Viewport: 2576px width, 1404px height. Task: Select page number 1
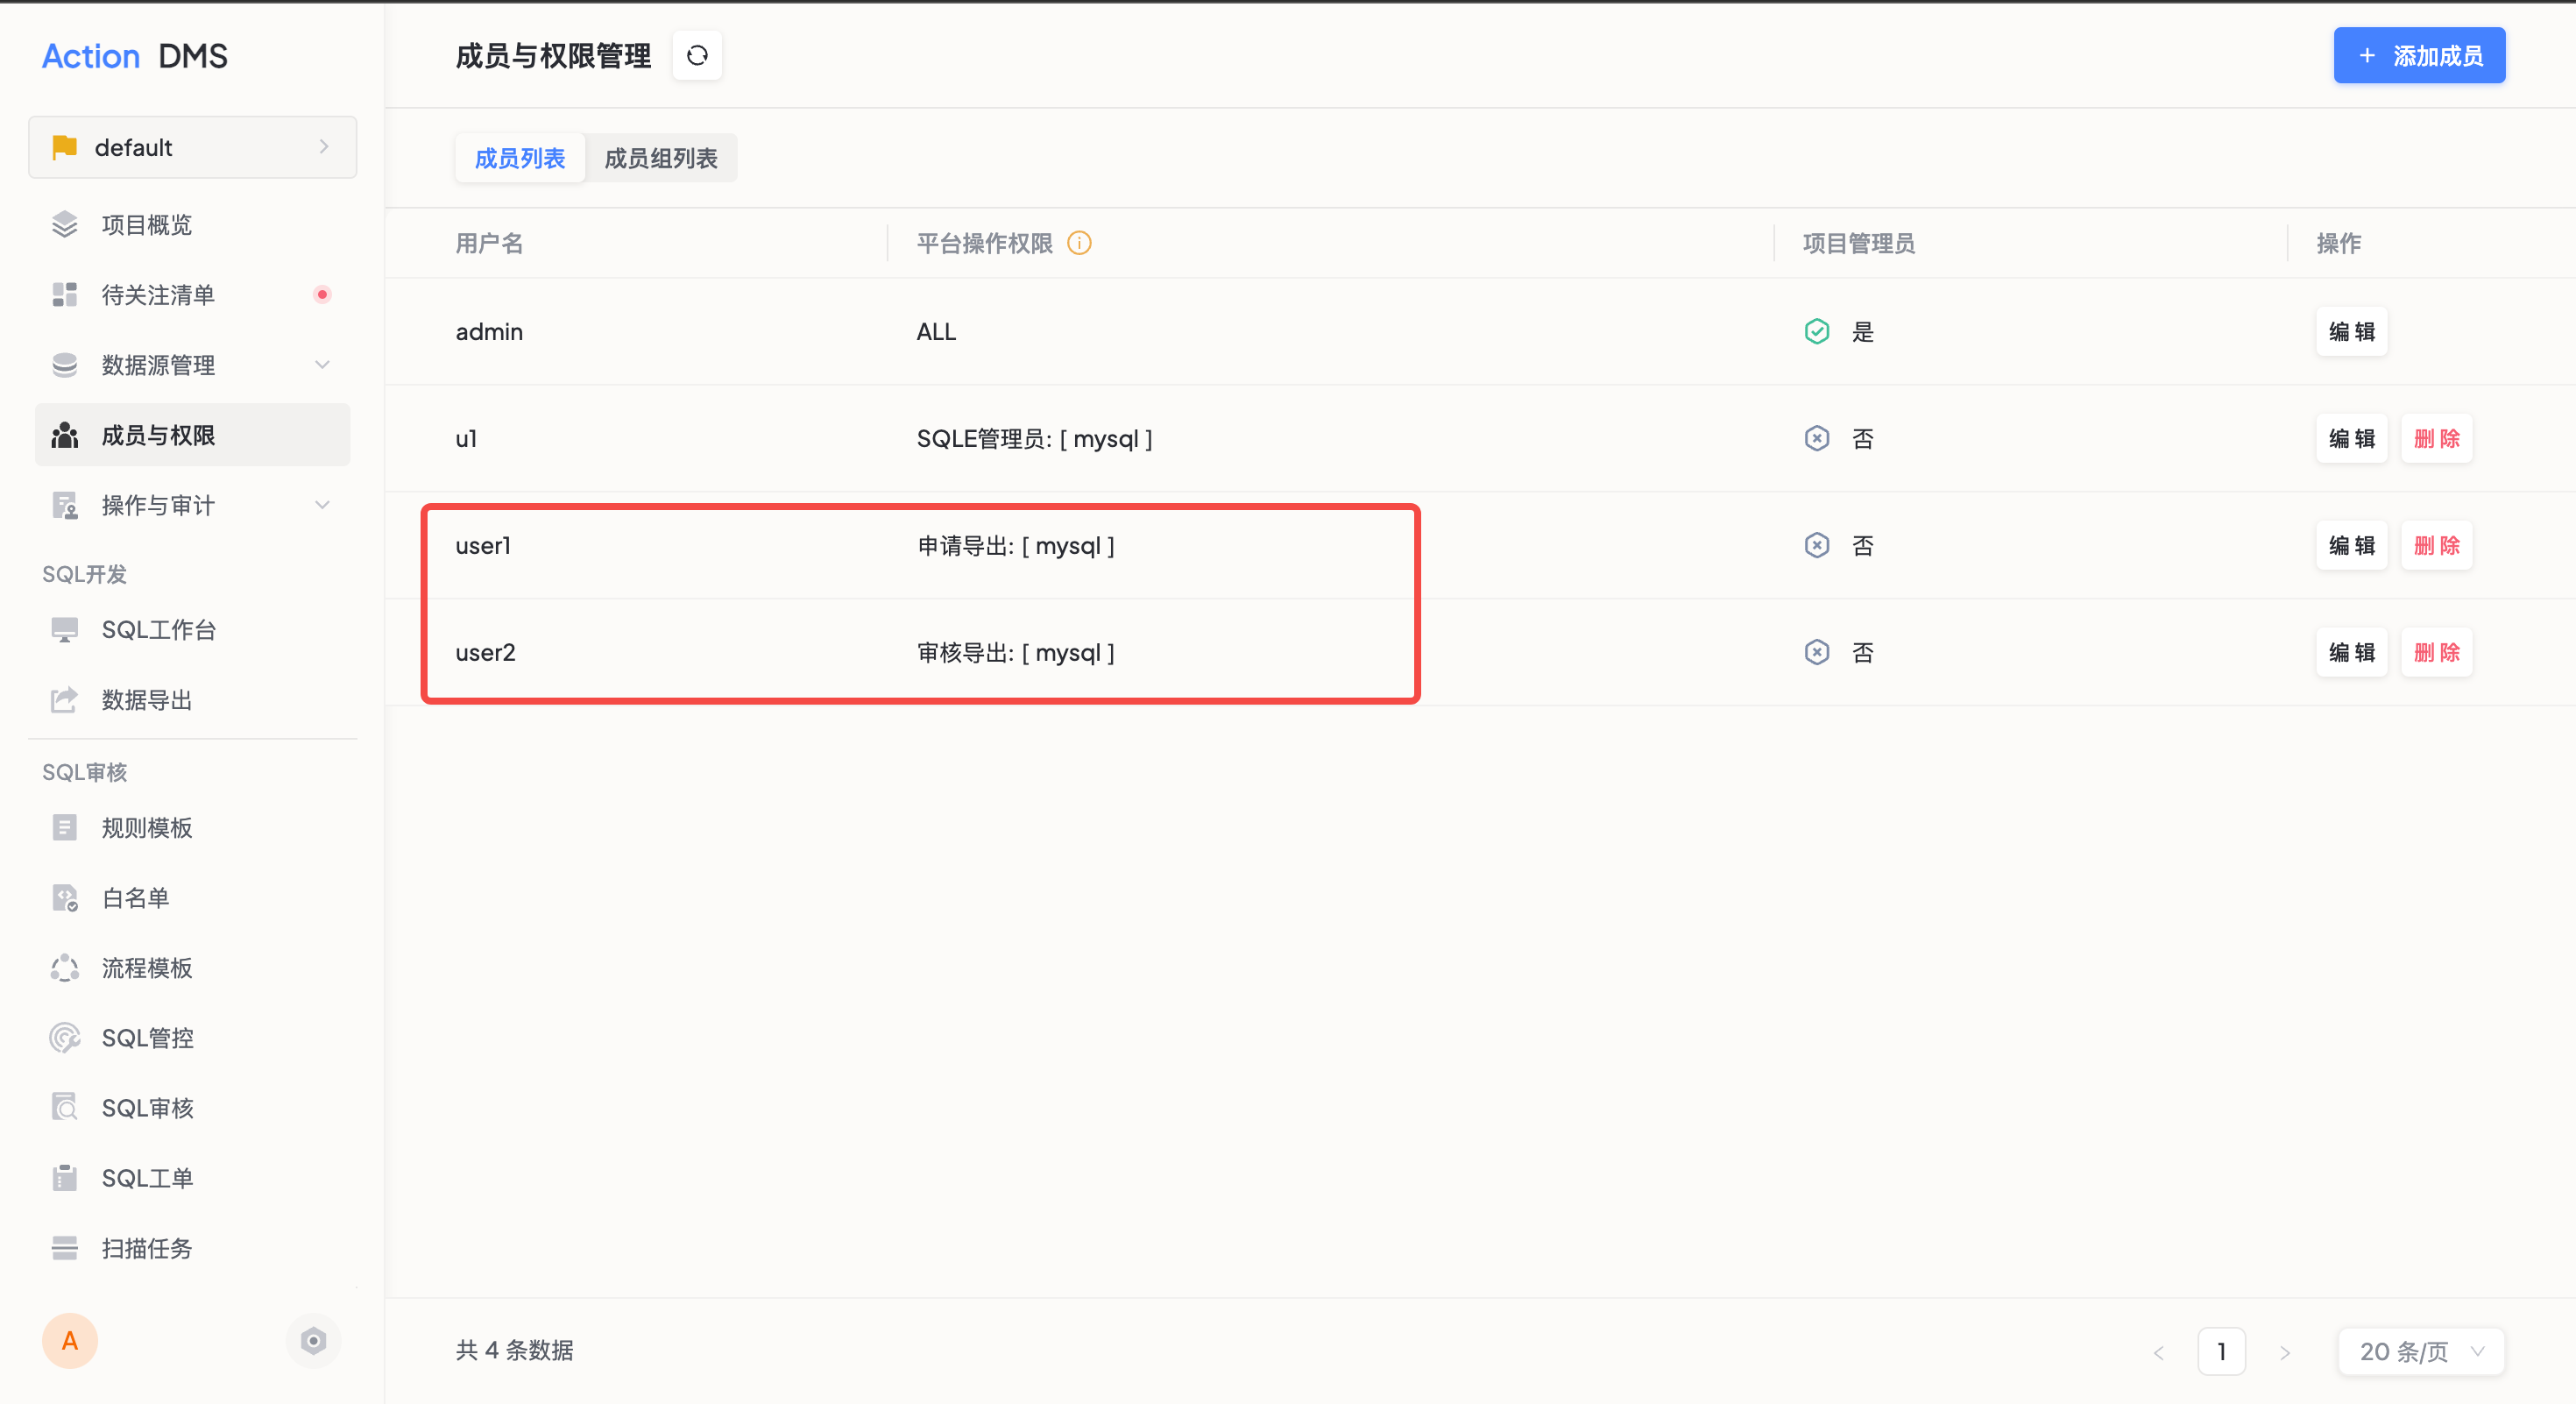(2222, 1352)
